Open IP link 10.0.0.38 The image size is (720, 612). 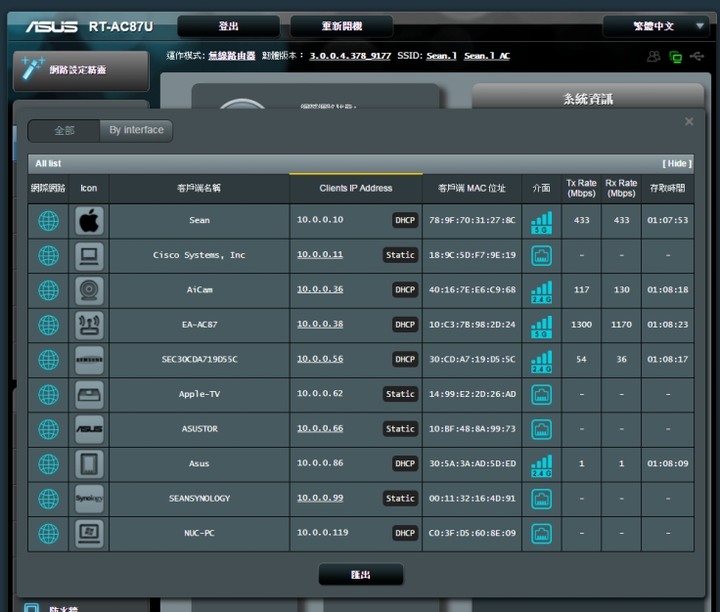pos(320,324)
